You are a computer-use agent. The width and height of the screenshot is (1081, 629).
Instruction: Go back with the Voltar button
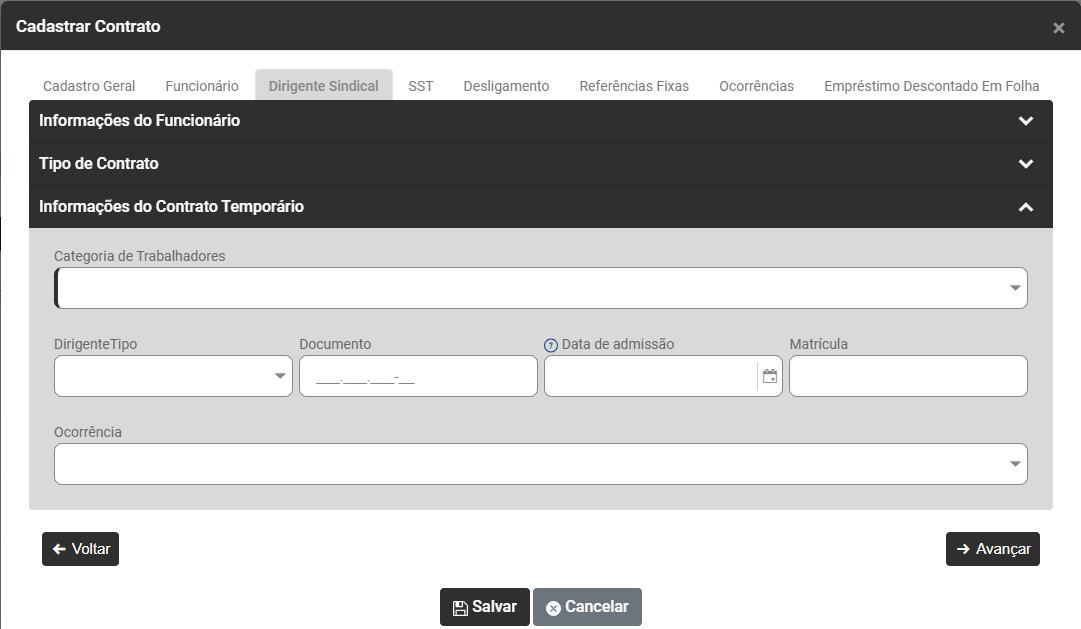tap(81, 549)
